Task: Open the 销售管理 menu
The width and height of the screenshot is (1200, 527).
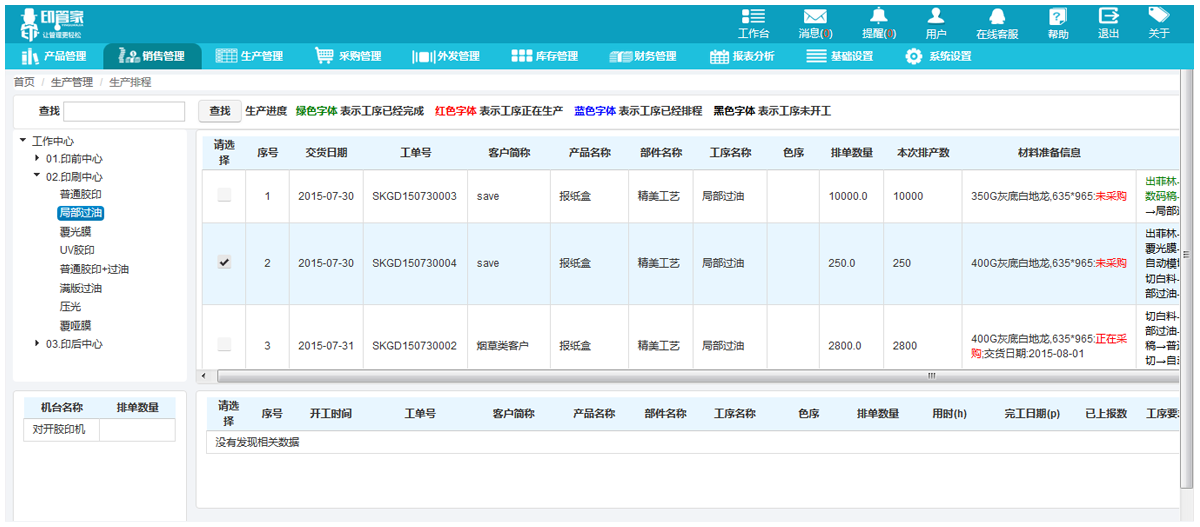Action: click(152, 56)
